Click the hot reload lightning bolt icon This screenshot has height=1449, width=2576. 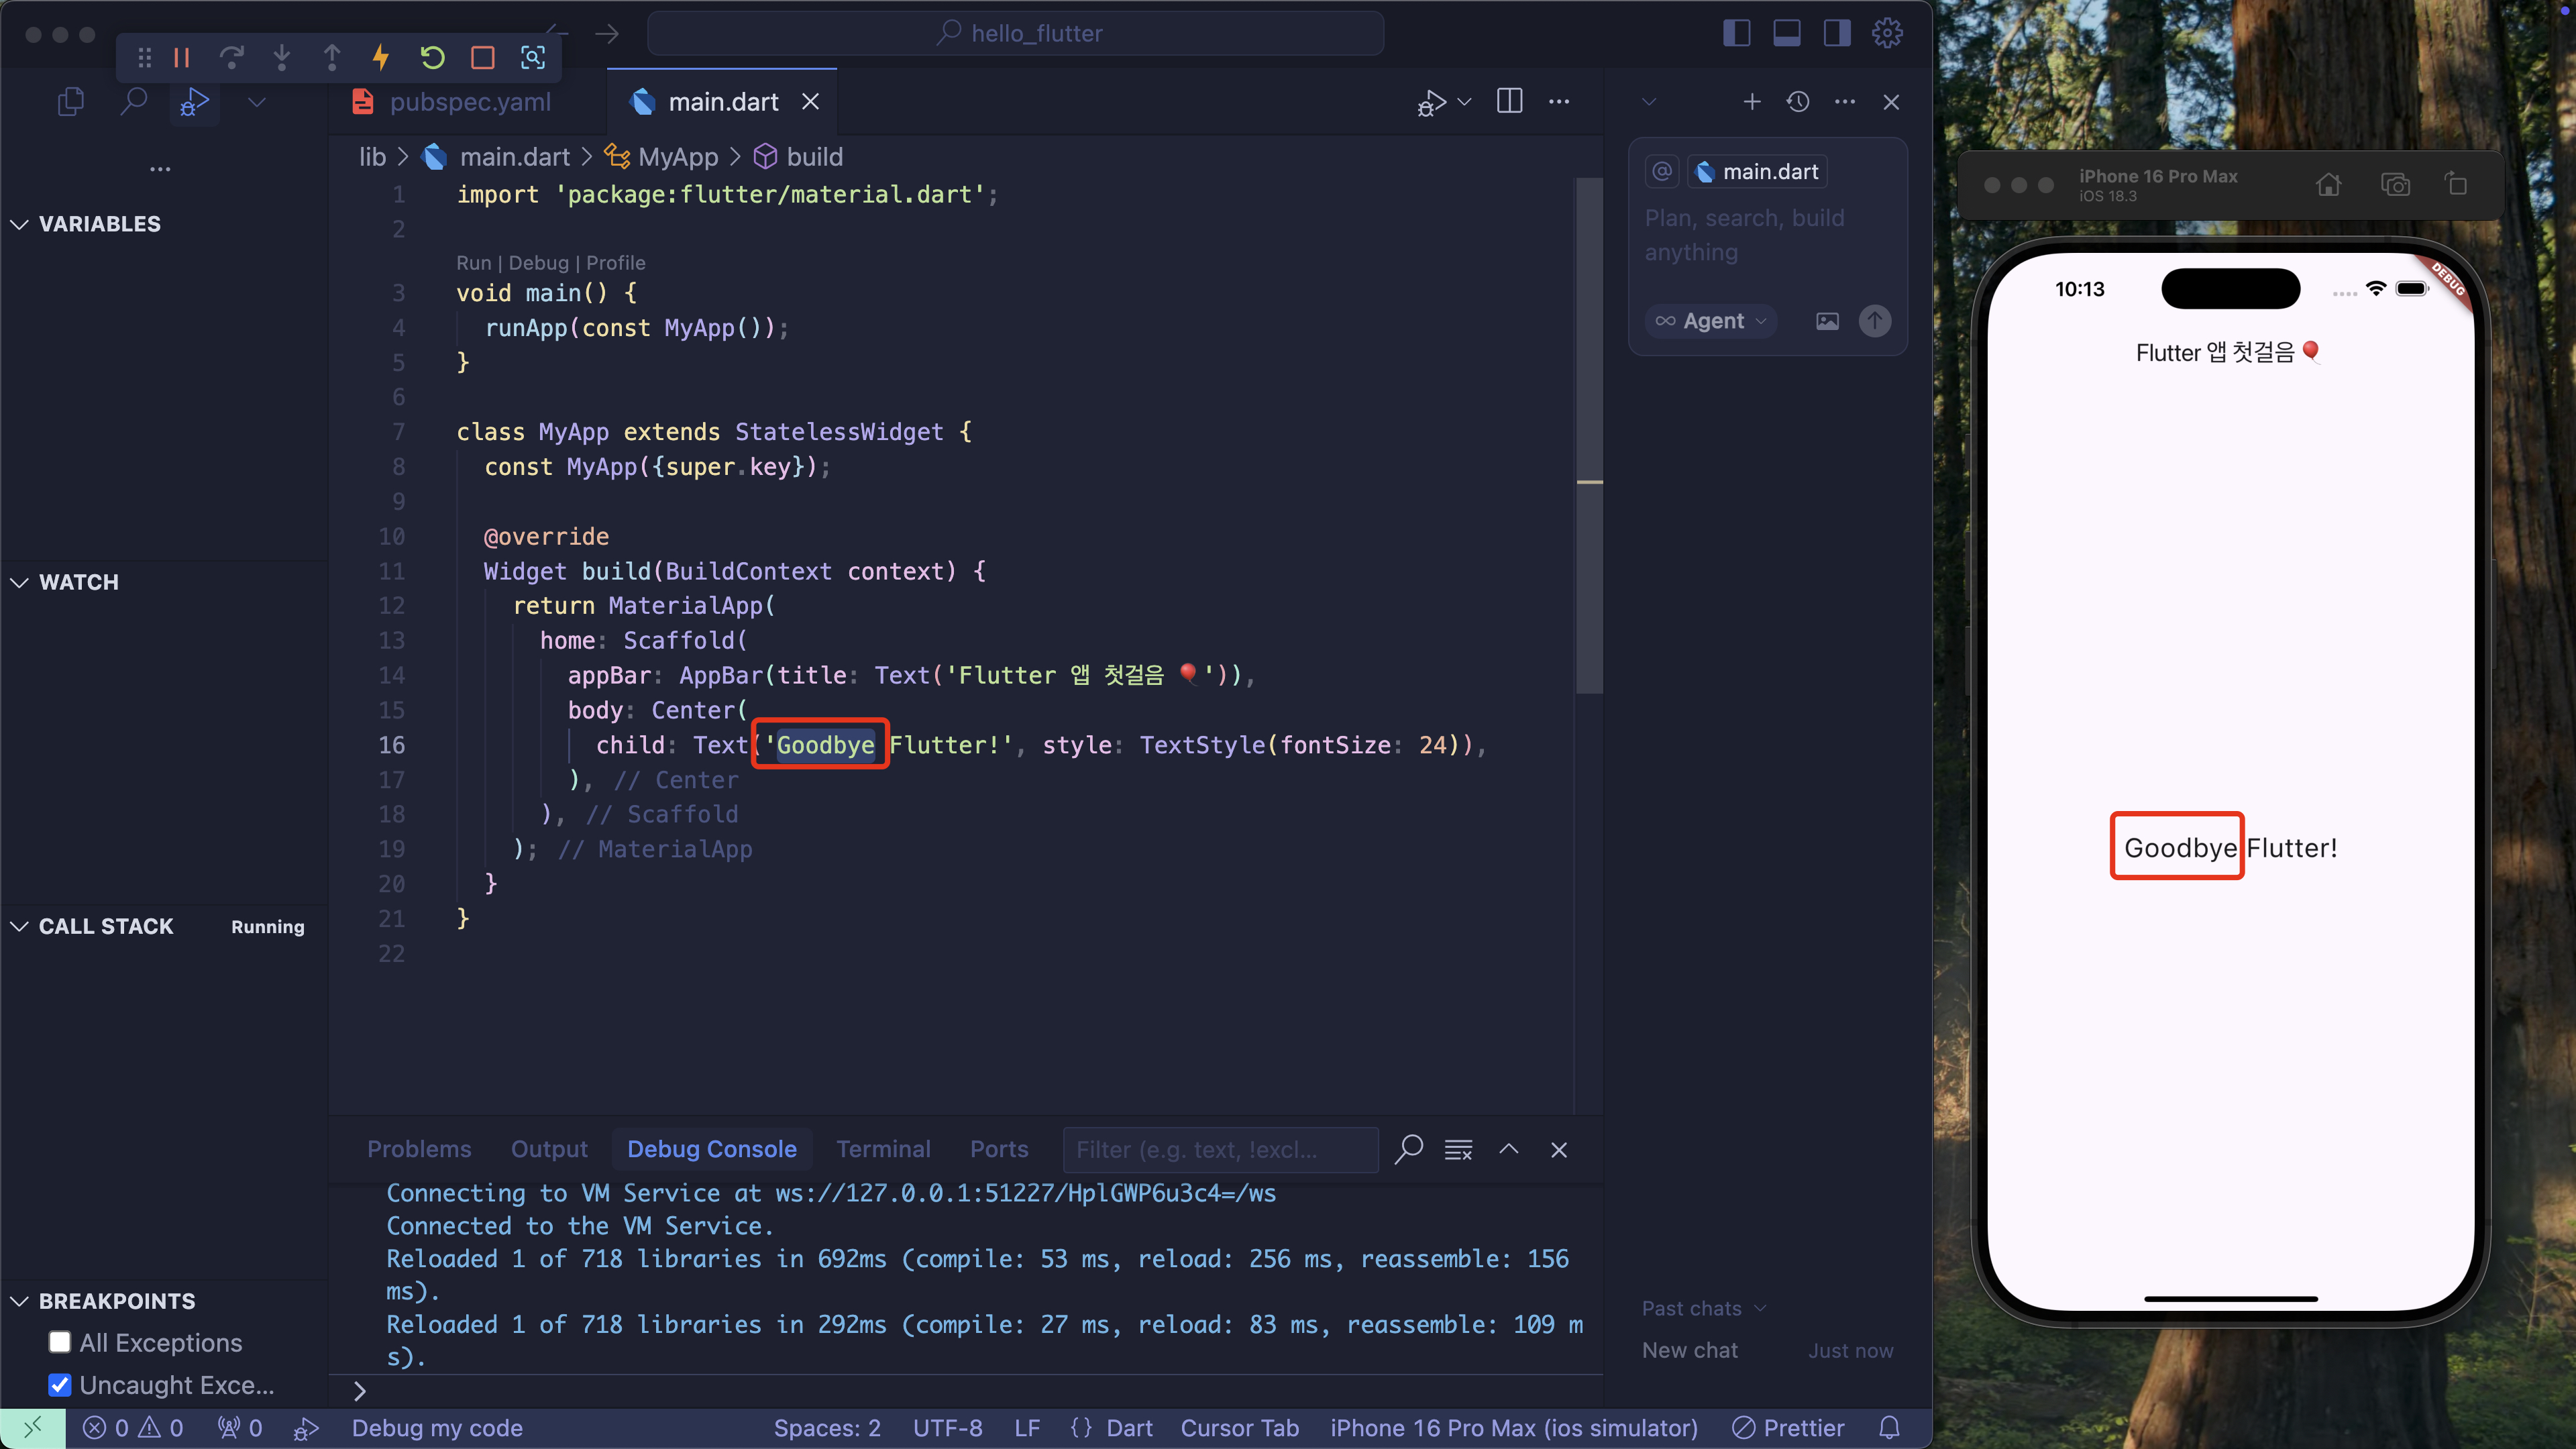pyautogui.click(x=381, y=58)
